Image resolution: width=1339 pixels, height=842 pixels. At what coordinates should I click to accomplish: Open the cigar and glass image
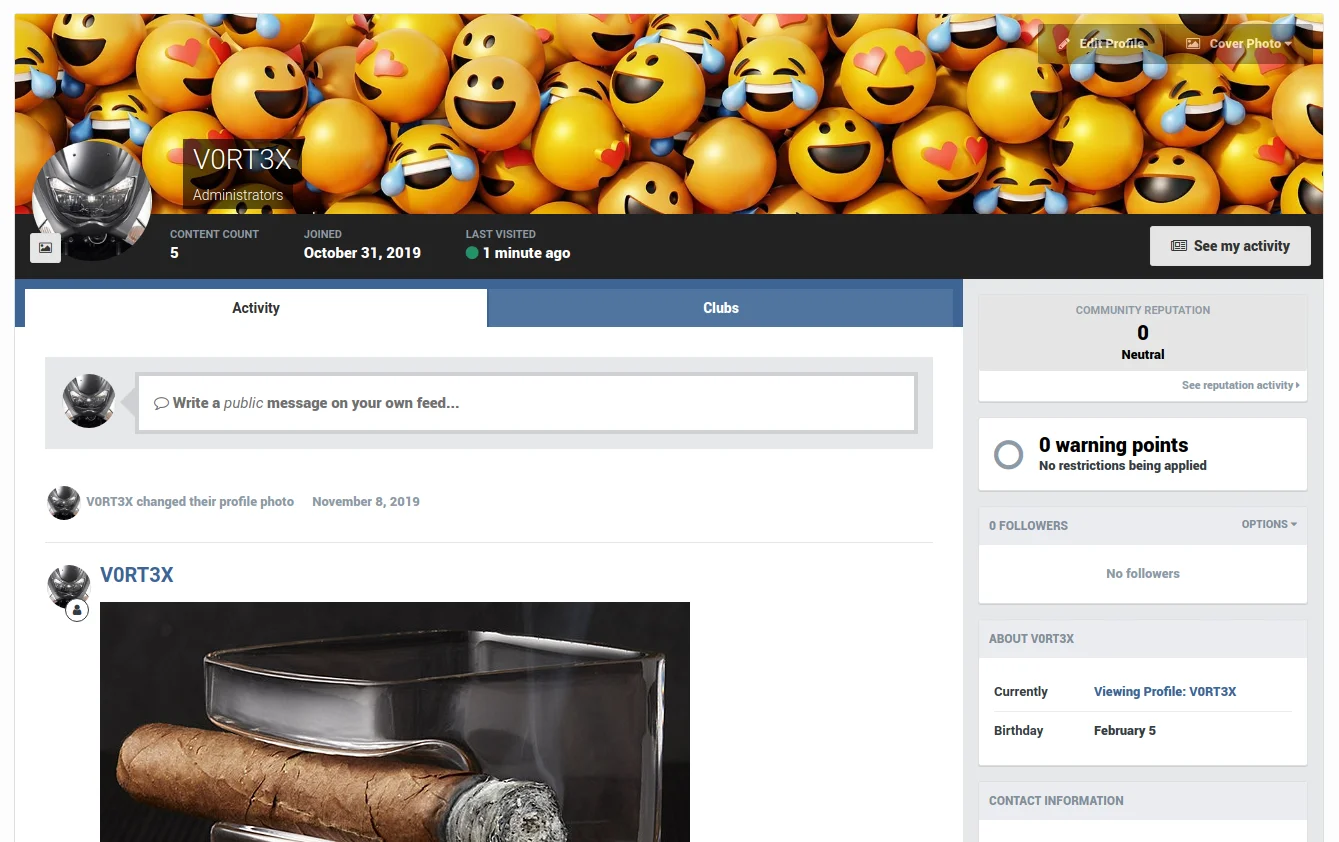tap(395, 720)
